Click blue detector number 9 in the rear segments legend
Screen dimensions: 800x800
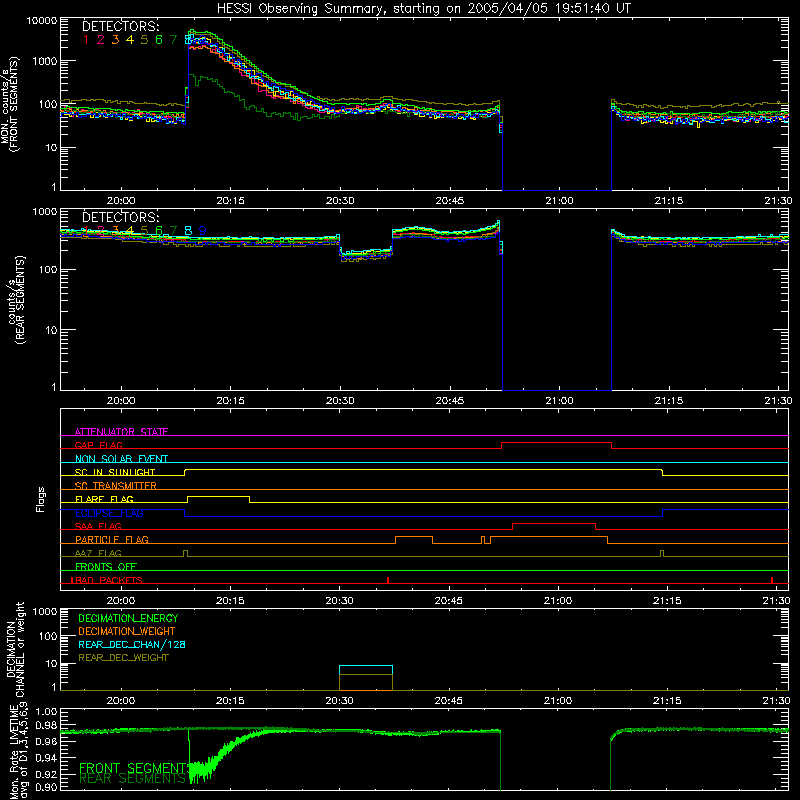(x=203, y=231)
